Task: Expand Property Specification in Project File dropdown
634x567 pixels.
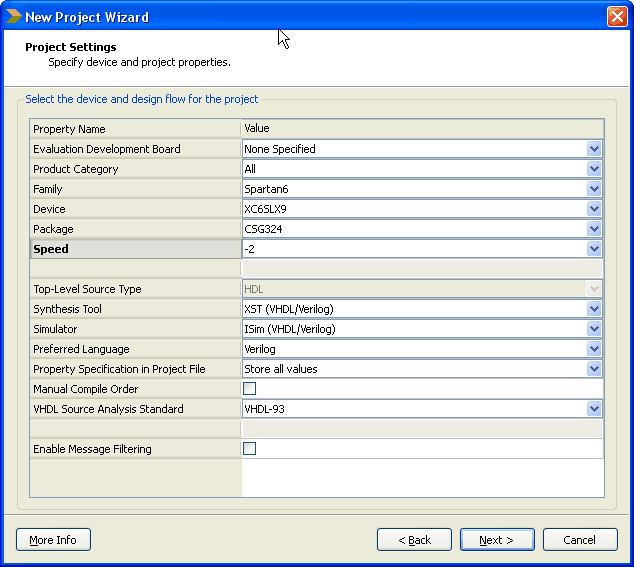Action: (x=594, y=369)
